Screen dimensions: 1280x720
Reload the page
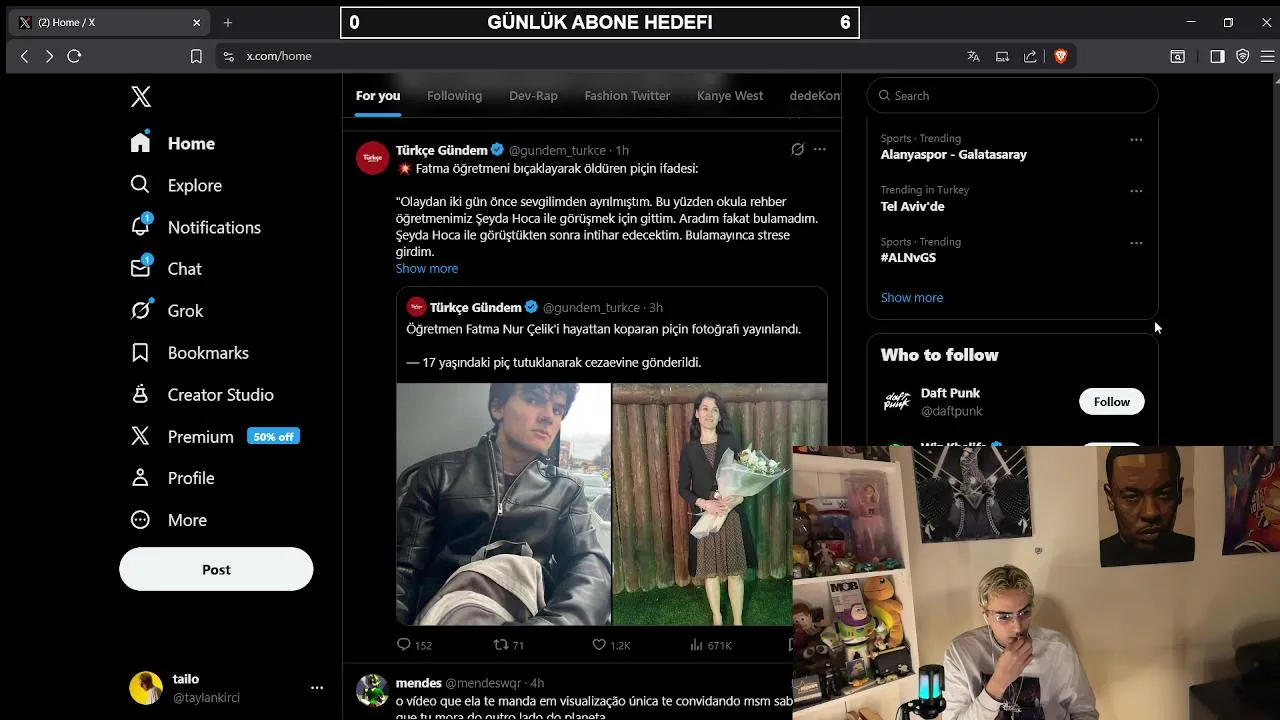coord(74,56)
